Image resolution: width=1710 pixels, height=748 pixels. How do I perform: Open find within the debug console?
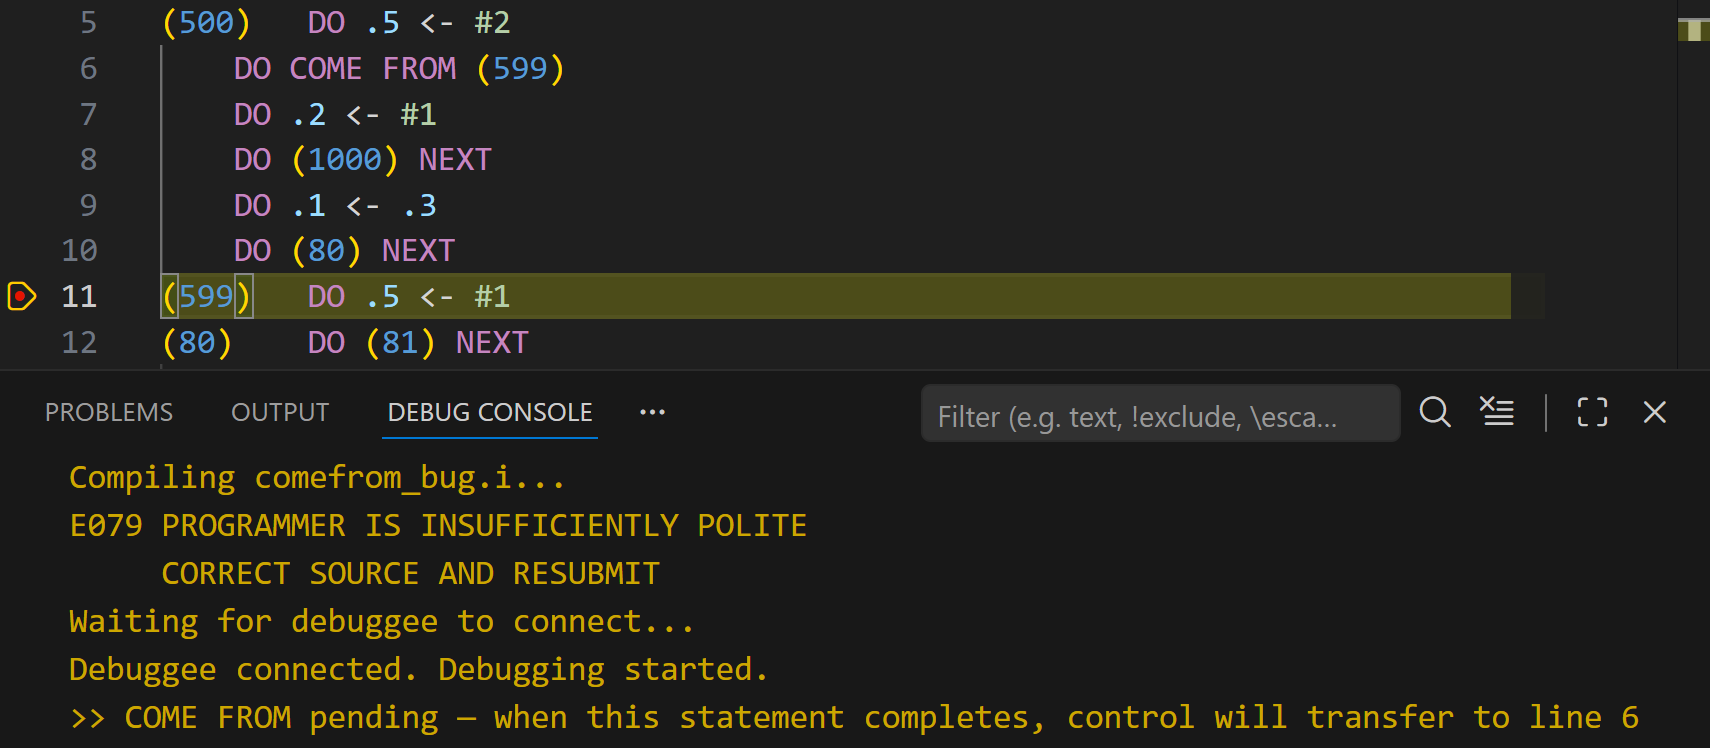coord(1434,412)
